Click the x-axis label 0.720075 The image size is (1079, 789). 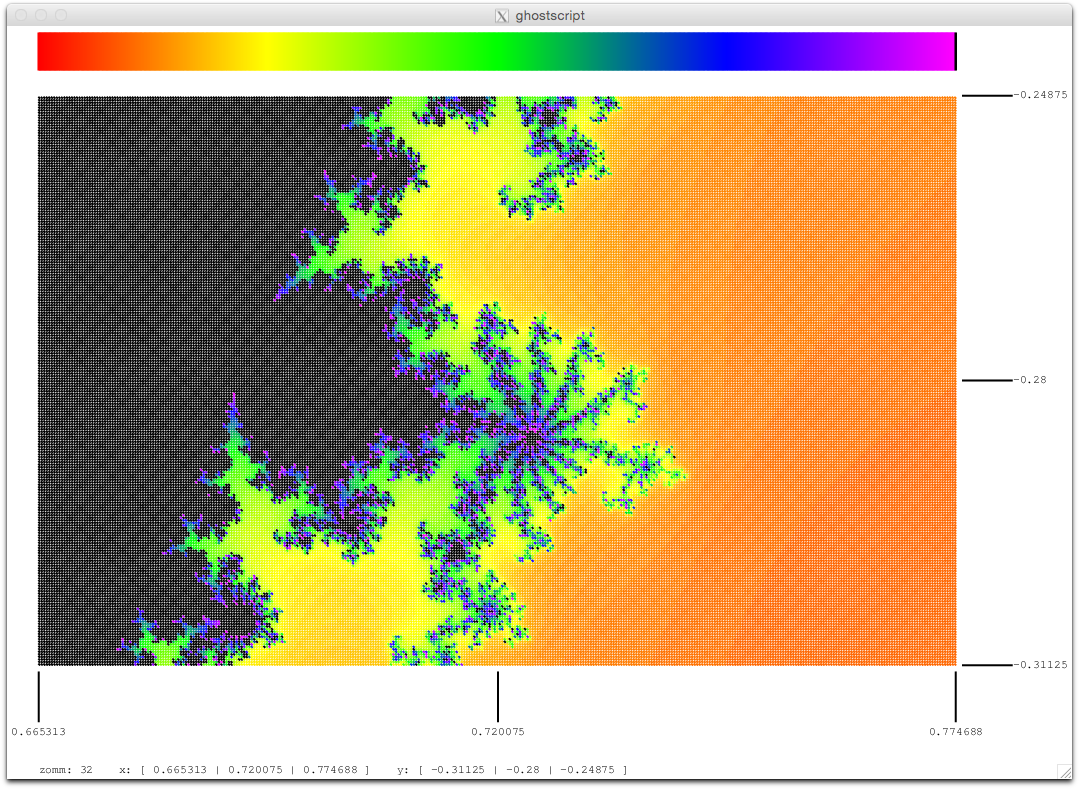[498, 732]
